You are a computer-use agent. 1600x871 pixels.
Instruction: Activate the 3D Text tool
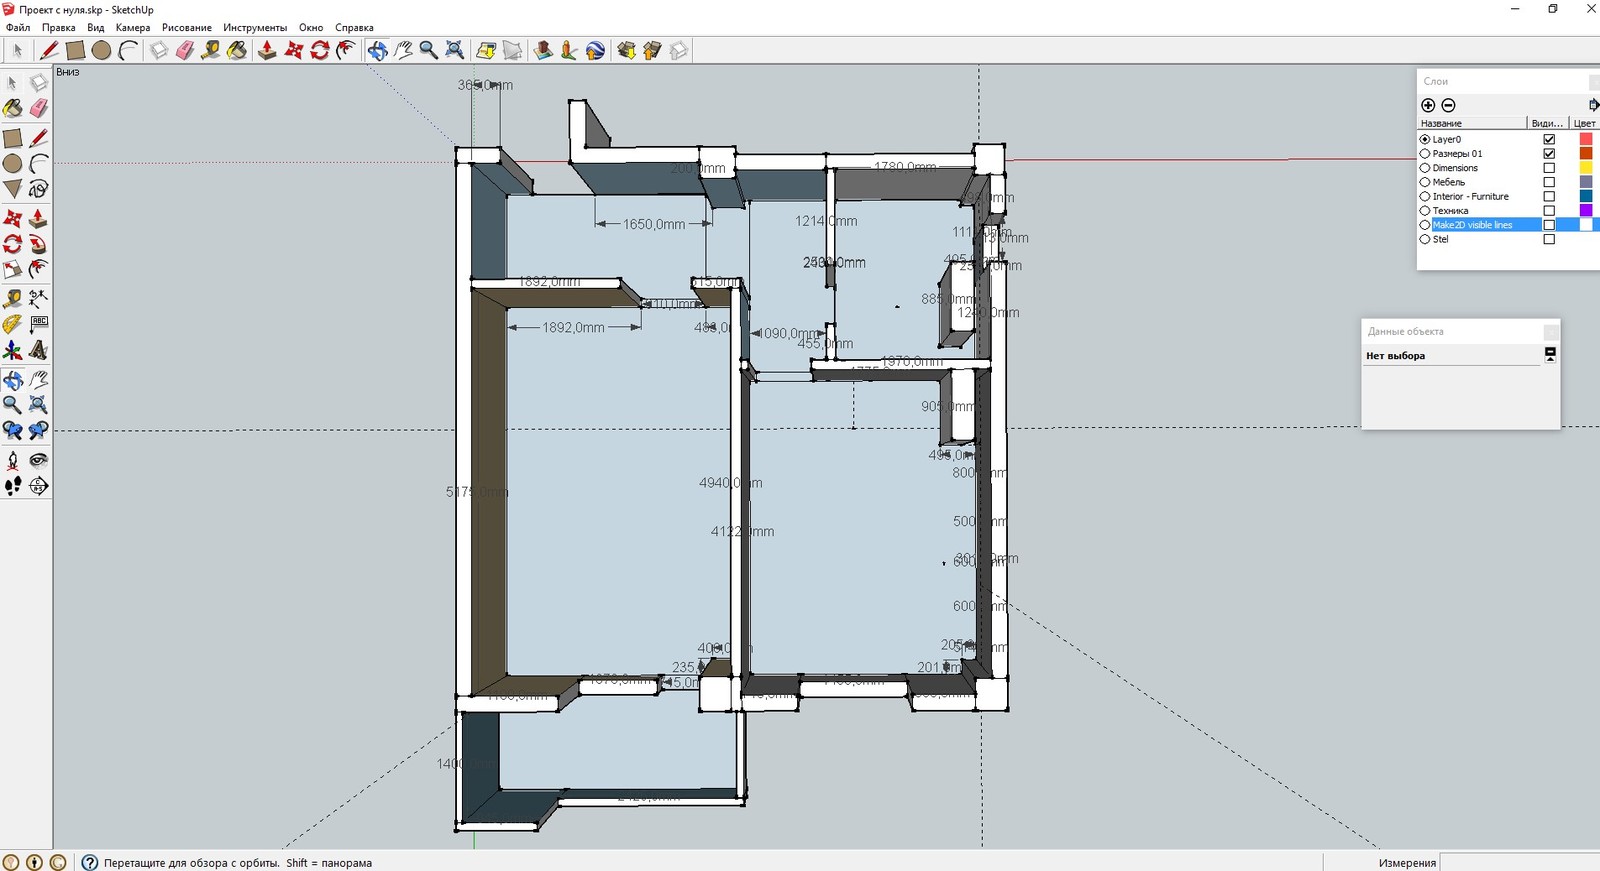[x=38, y=350]
